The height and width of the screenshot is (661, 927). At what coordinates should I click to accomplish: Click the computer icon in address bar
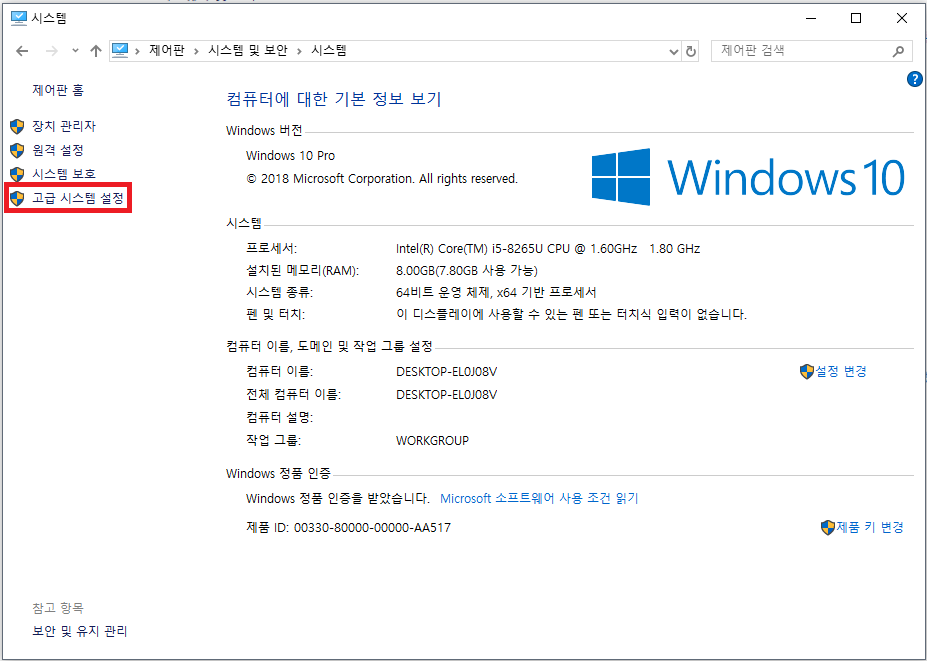[121, 51]
